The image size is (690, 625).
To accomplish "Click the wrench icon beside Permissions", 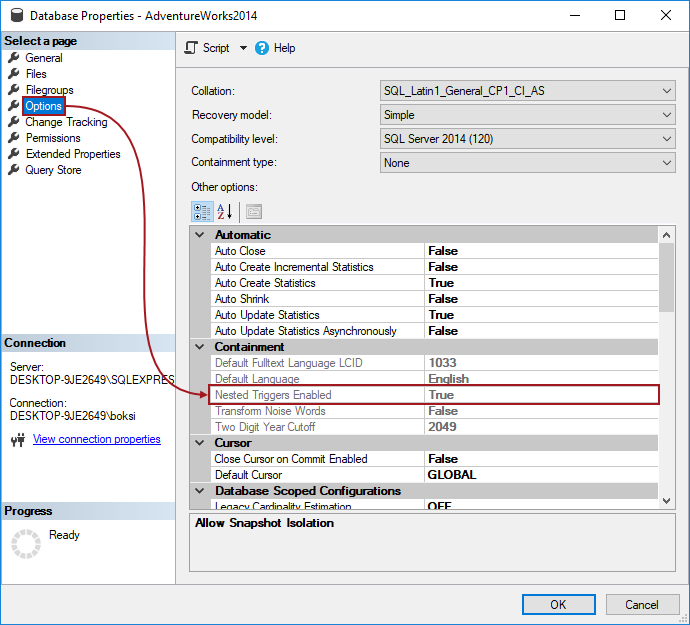I will 14,137.
